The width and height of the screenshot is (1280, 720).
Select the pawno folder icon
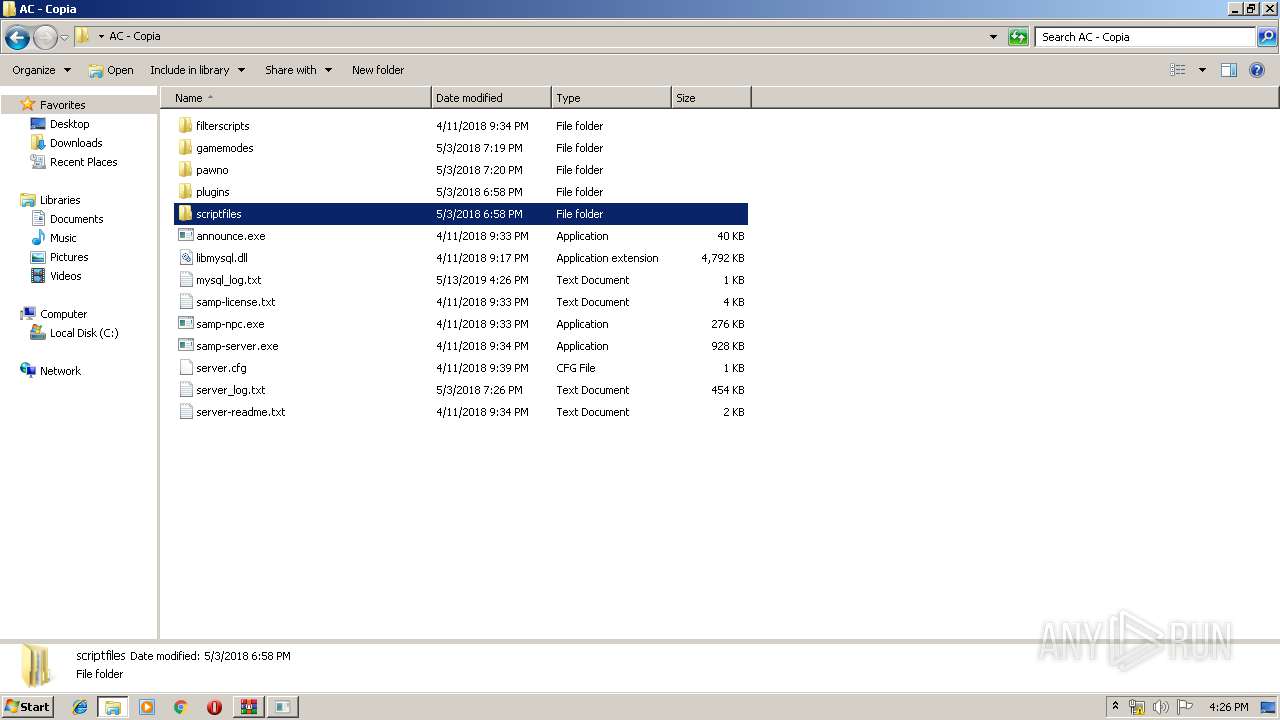185,170
